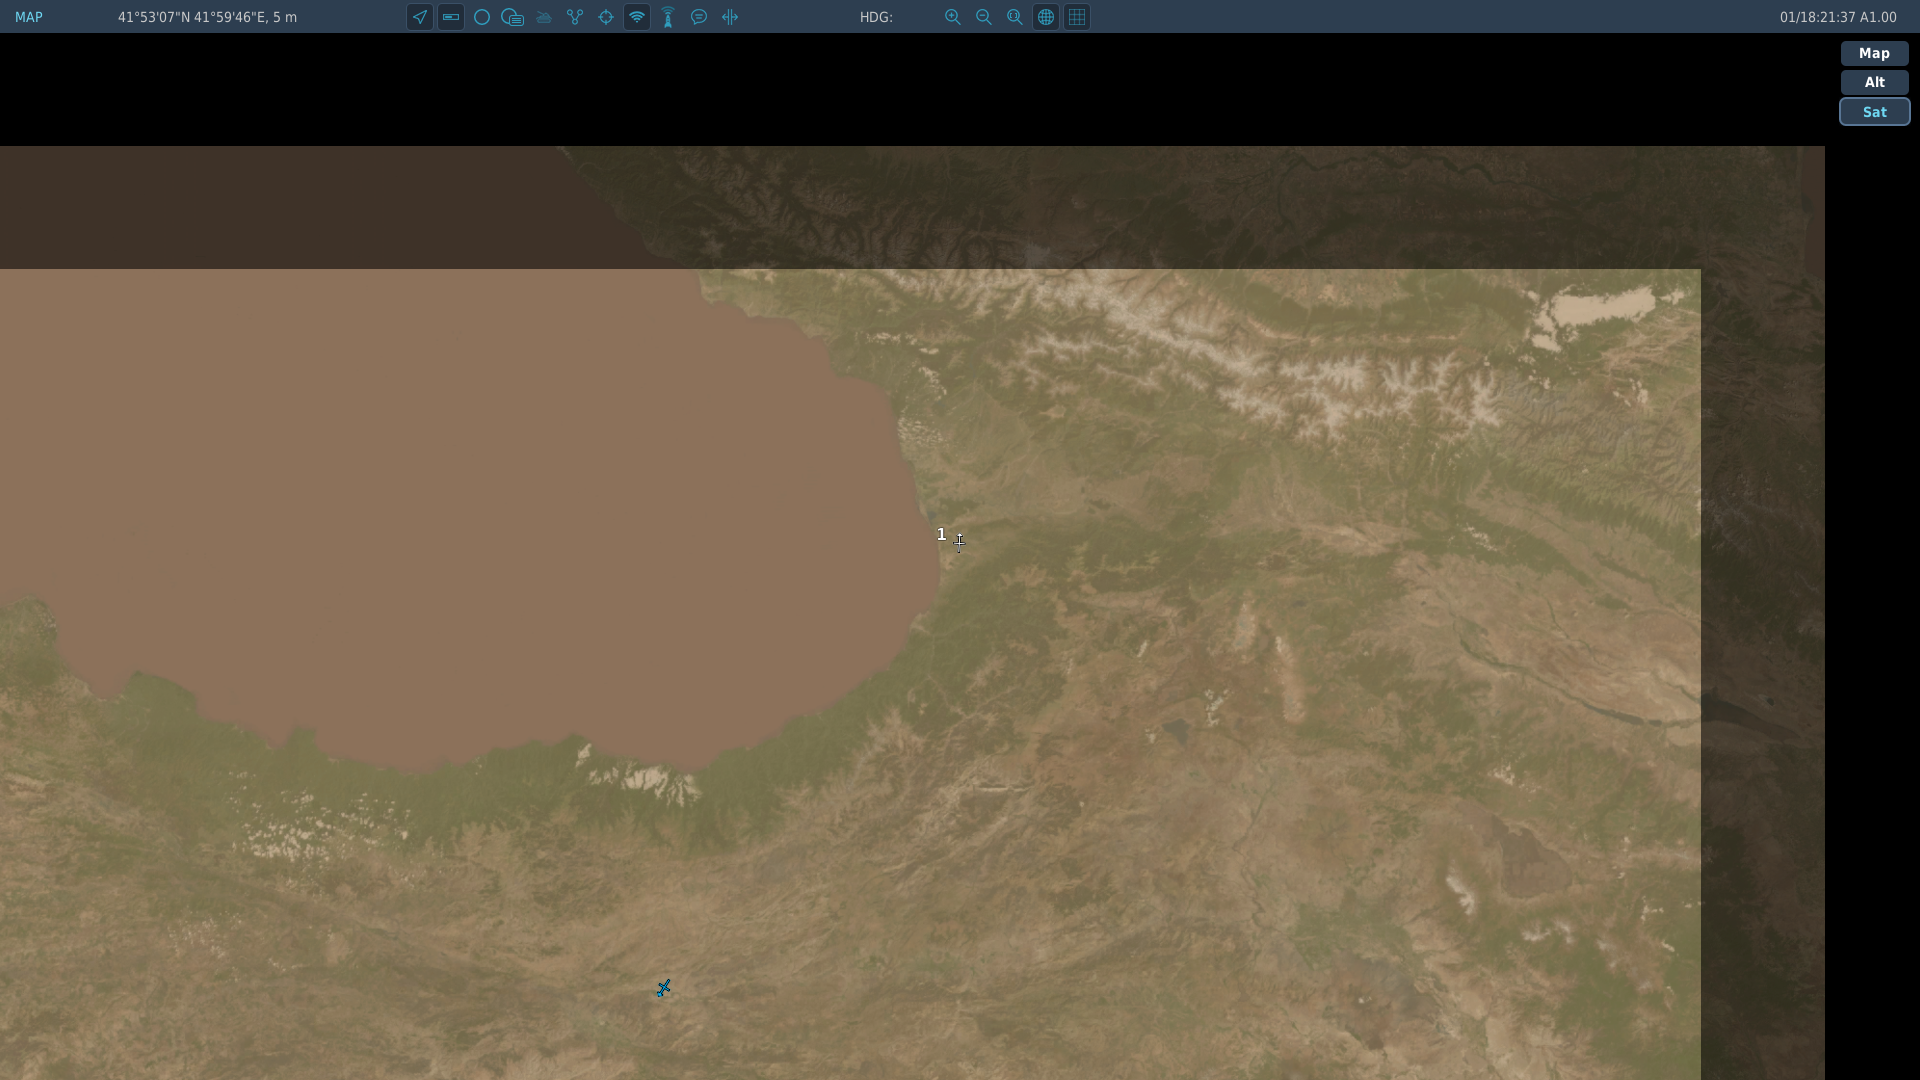Screen dimensions: 1920x1080
Task: Click the MAP label in top bar
Action: point(29,17)
